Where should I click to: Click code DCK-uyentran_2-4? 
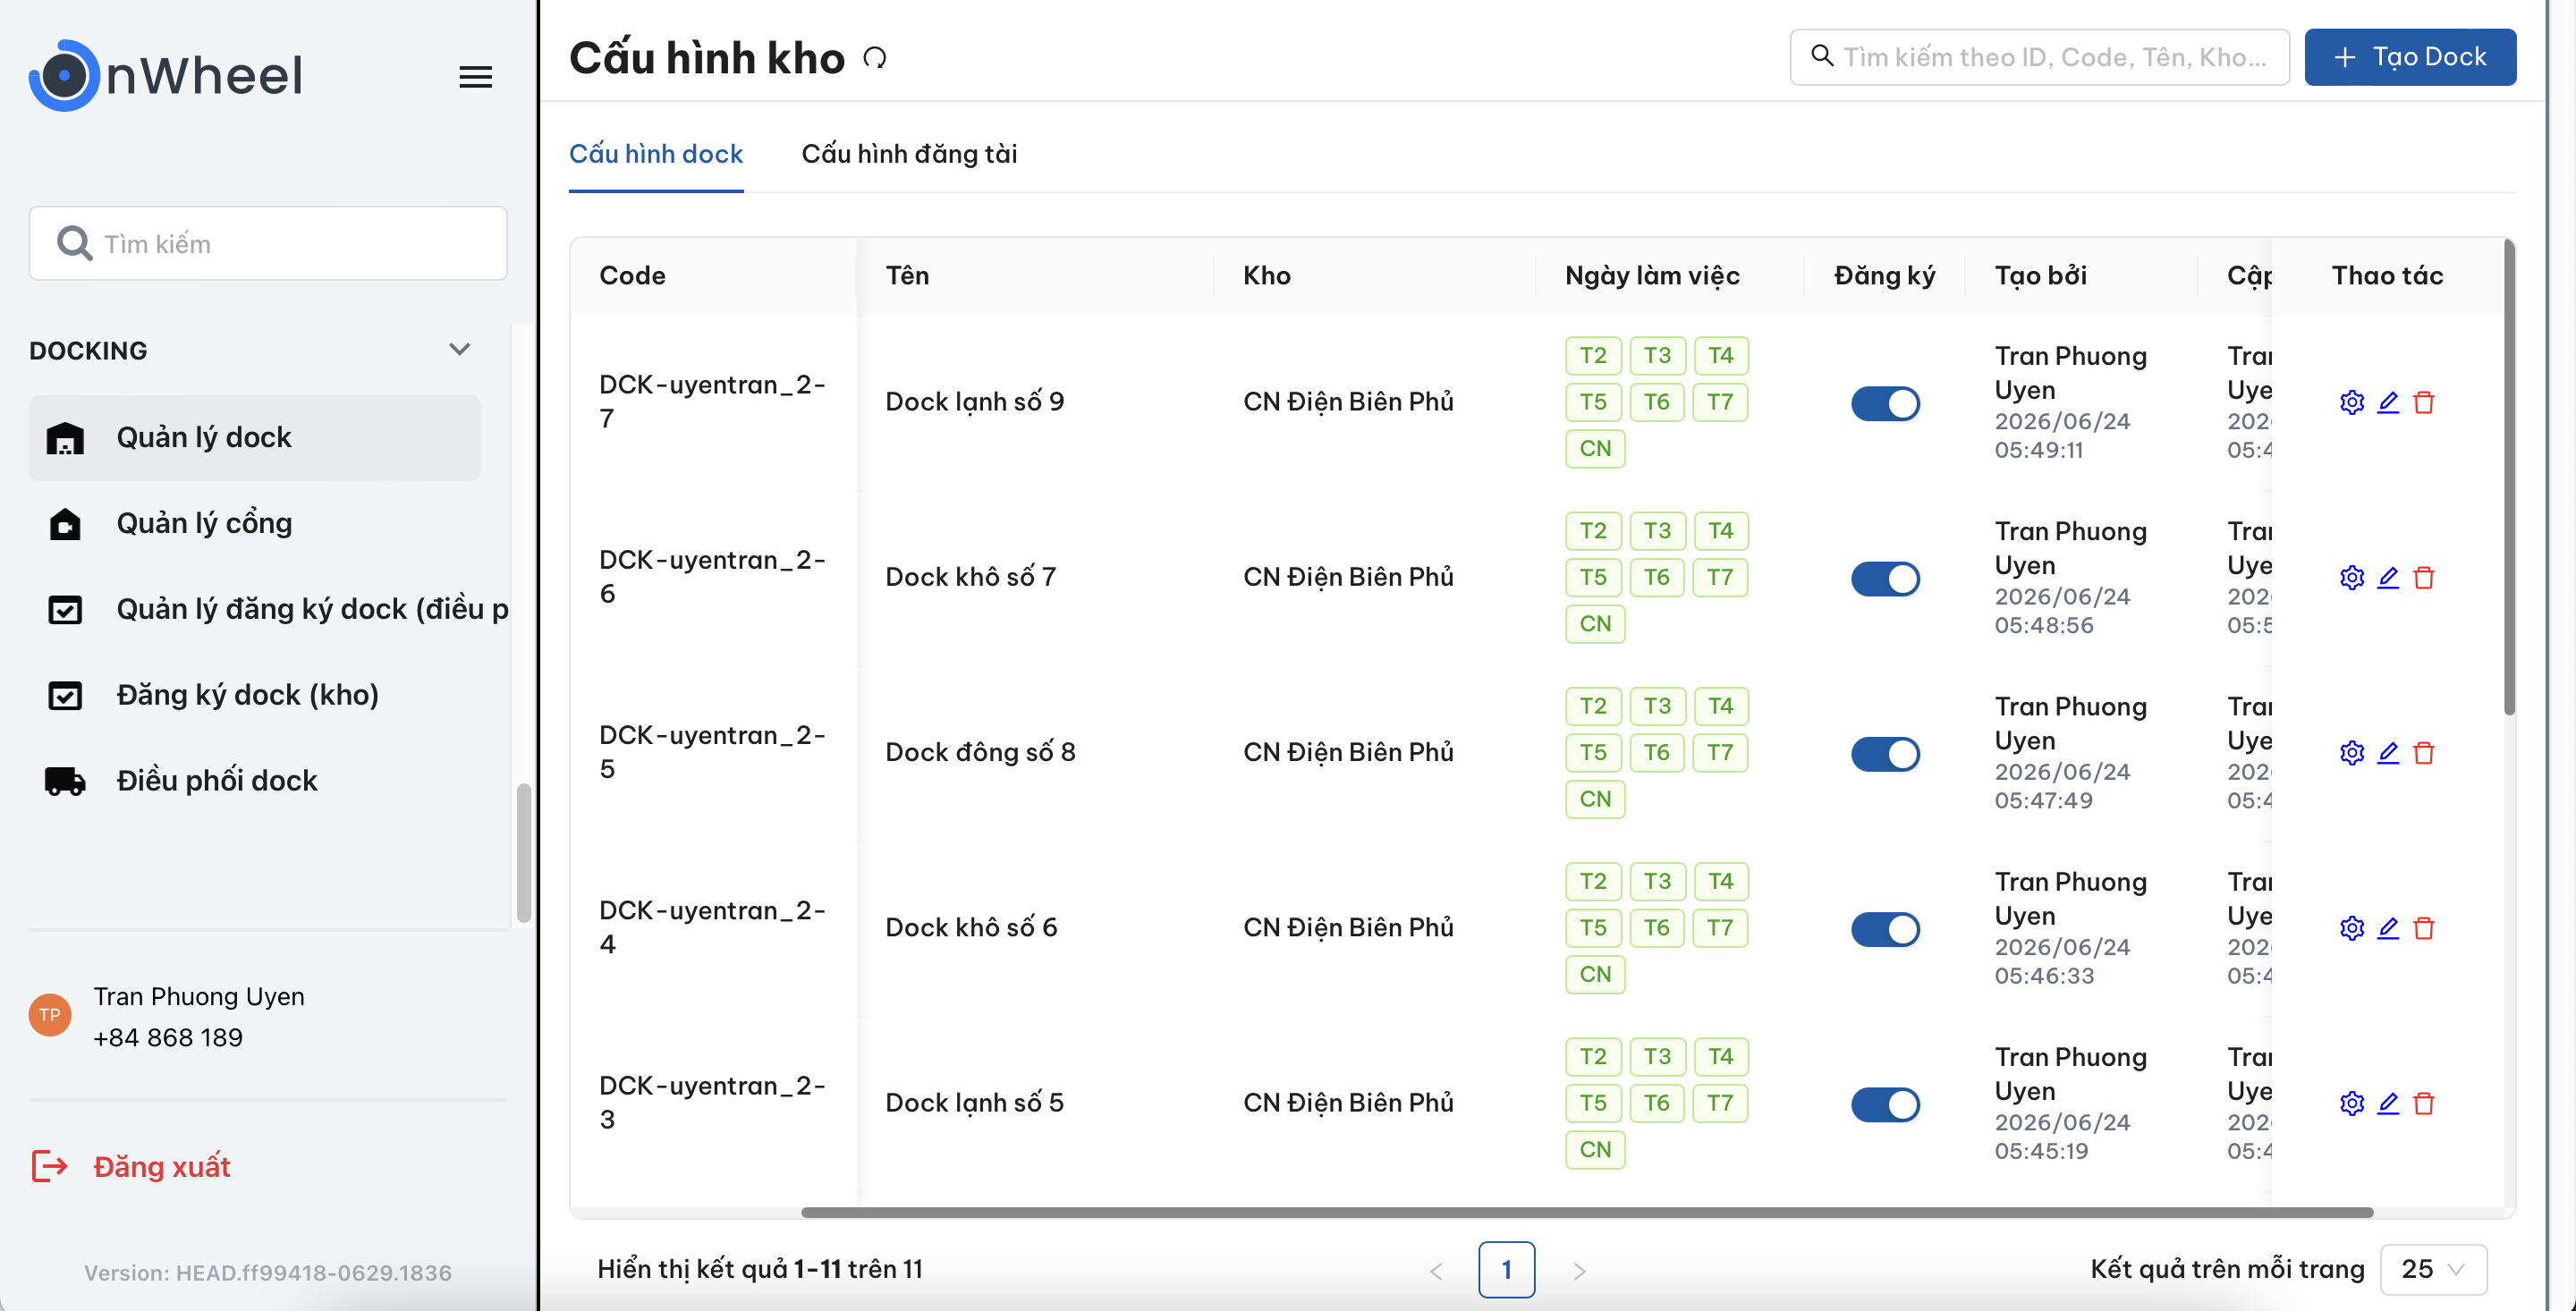tap(712, 927)
